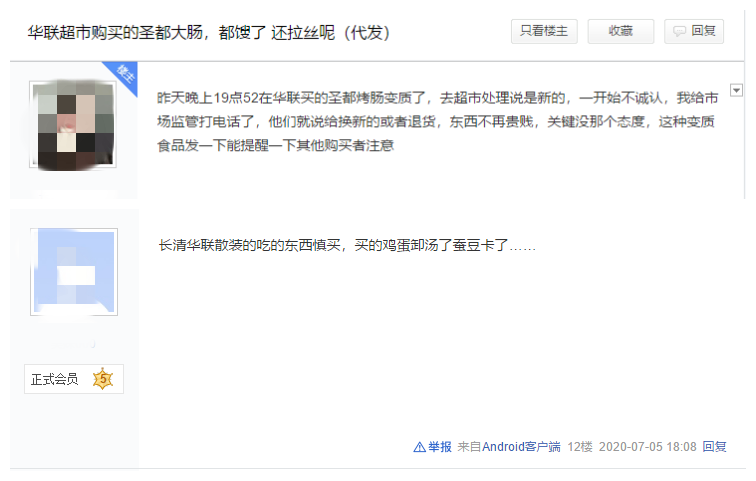Image resolution: width=756 pixels, height=481 pixels.
Task: Click the 只看楼主 button
Action: (544, 31)
